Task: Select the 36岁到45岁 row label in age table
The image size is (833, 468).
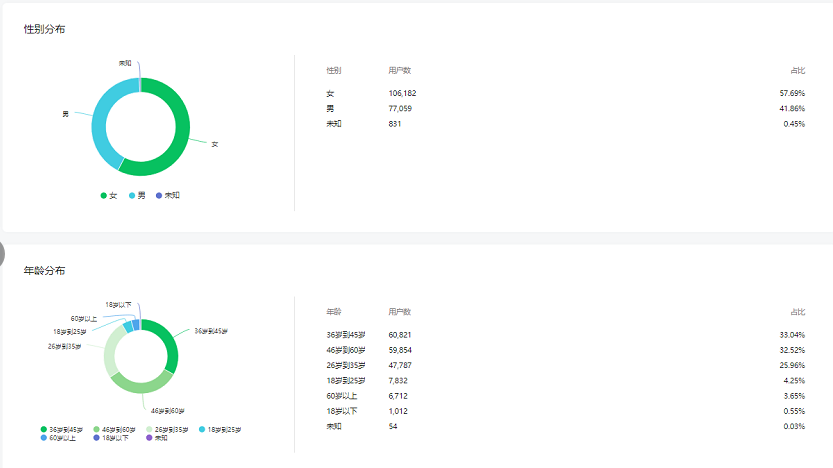Action: 346,335
